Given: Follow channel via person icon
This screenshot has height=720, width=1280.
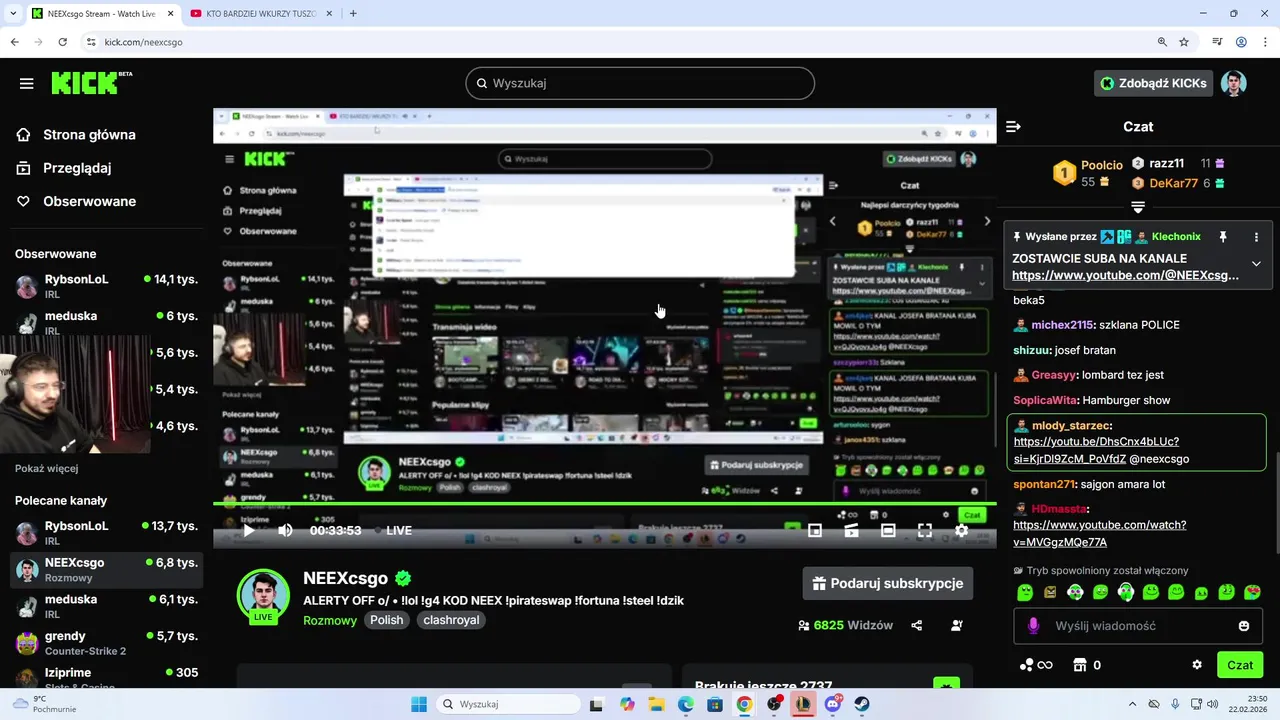Looking at the screenshot, I should tap(957, 626).
